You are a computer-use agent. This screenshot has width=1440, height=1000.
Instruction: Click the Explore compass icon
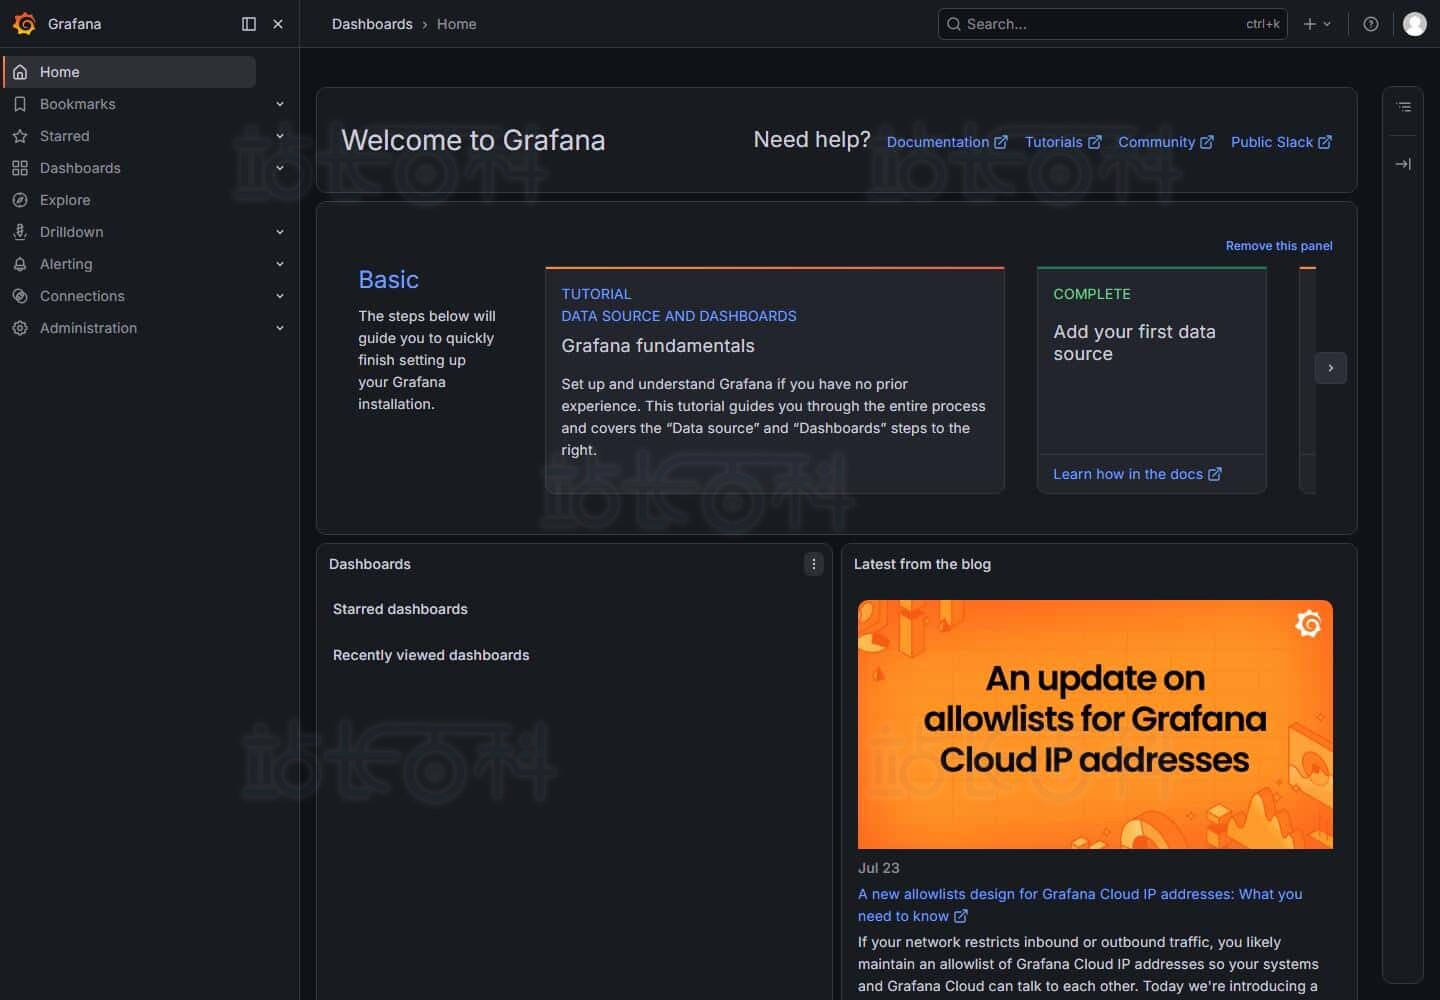(x=20, y=200)
